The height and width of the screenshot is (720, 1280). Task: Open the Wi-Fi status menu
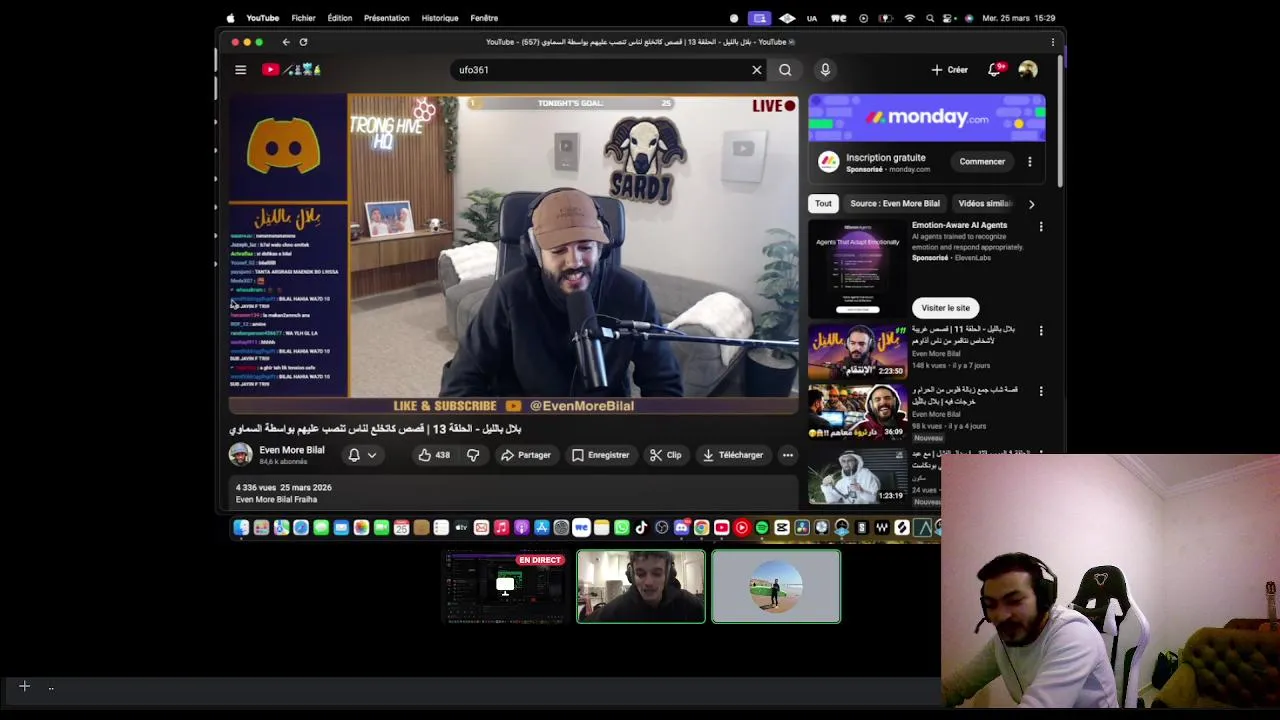pos(909,18)
